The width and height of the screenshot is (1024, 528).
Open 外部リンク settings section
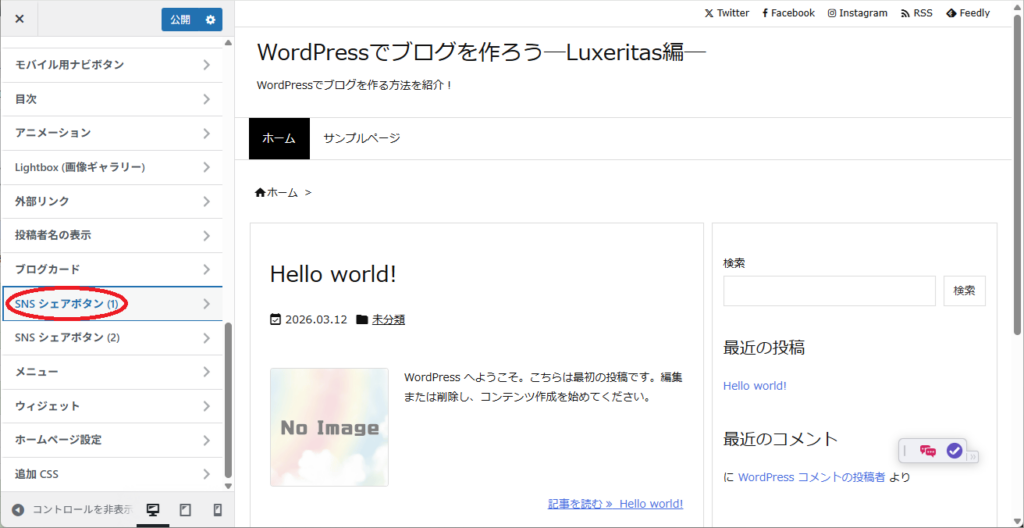coord(112,201)
